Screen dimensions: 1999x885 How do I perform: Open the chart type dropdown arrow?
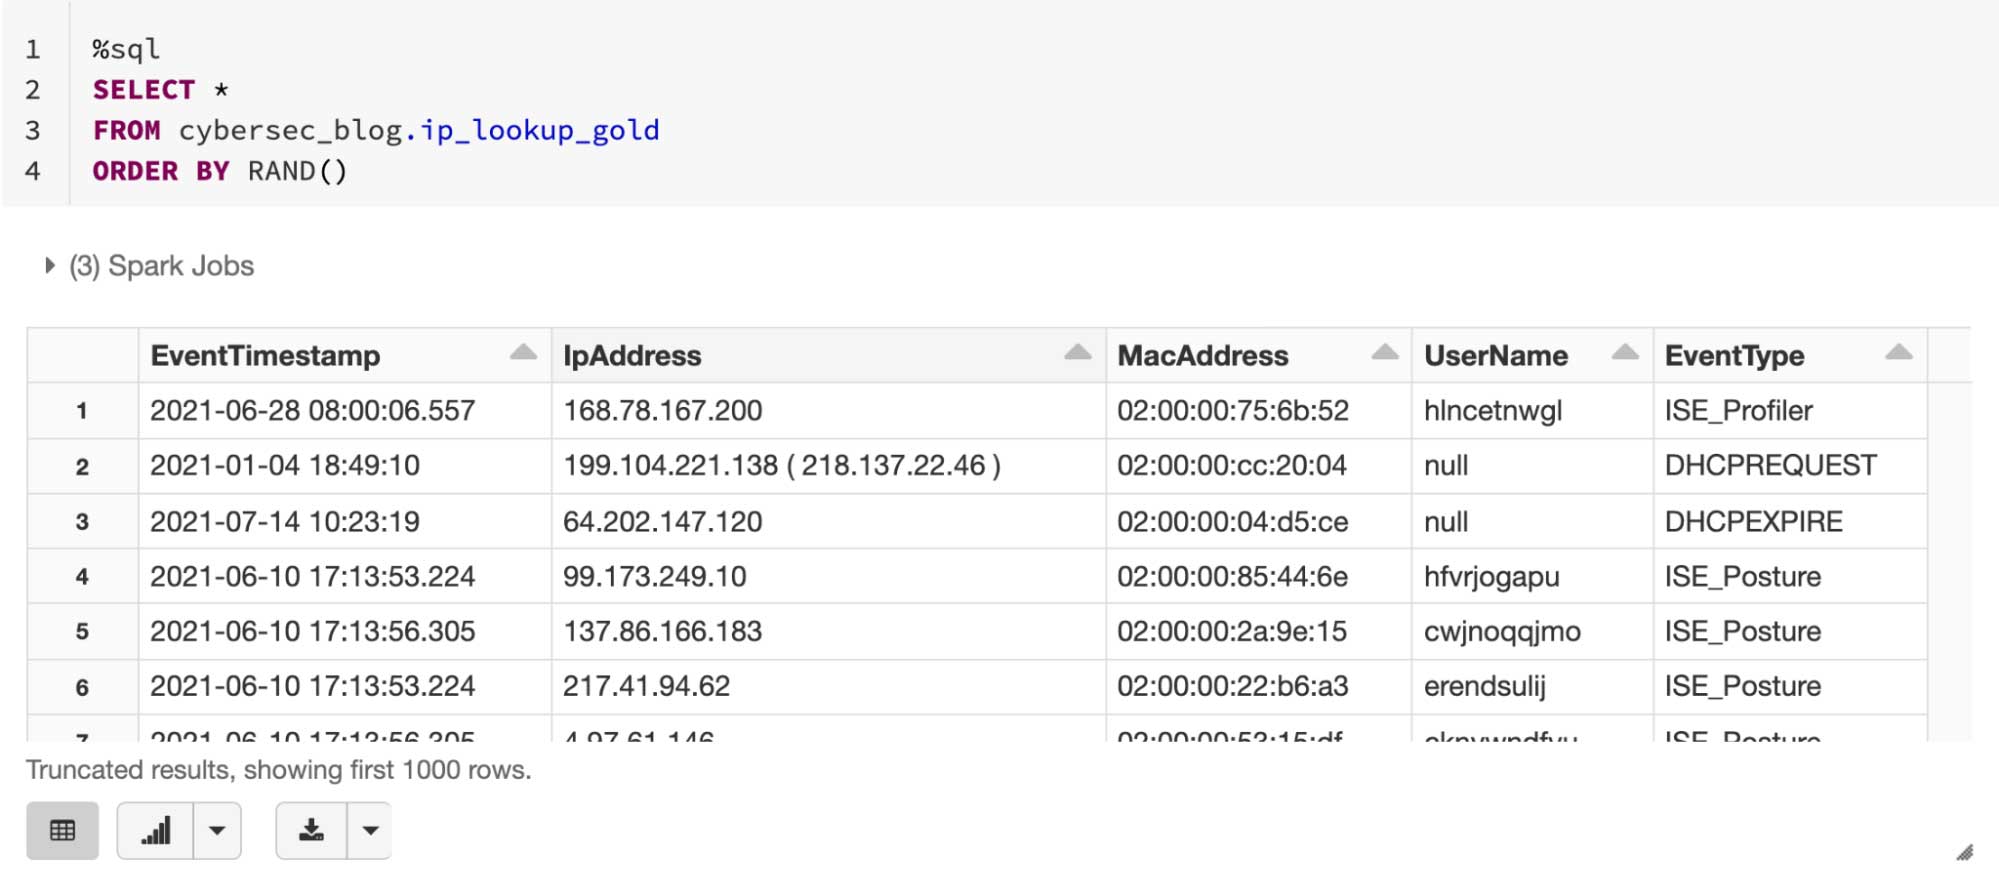(x=217, y=831)
